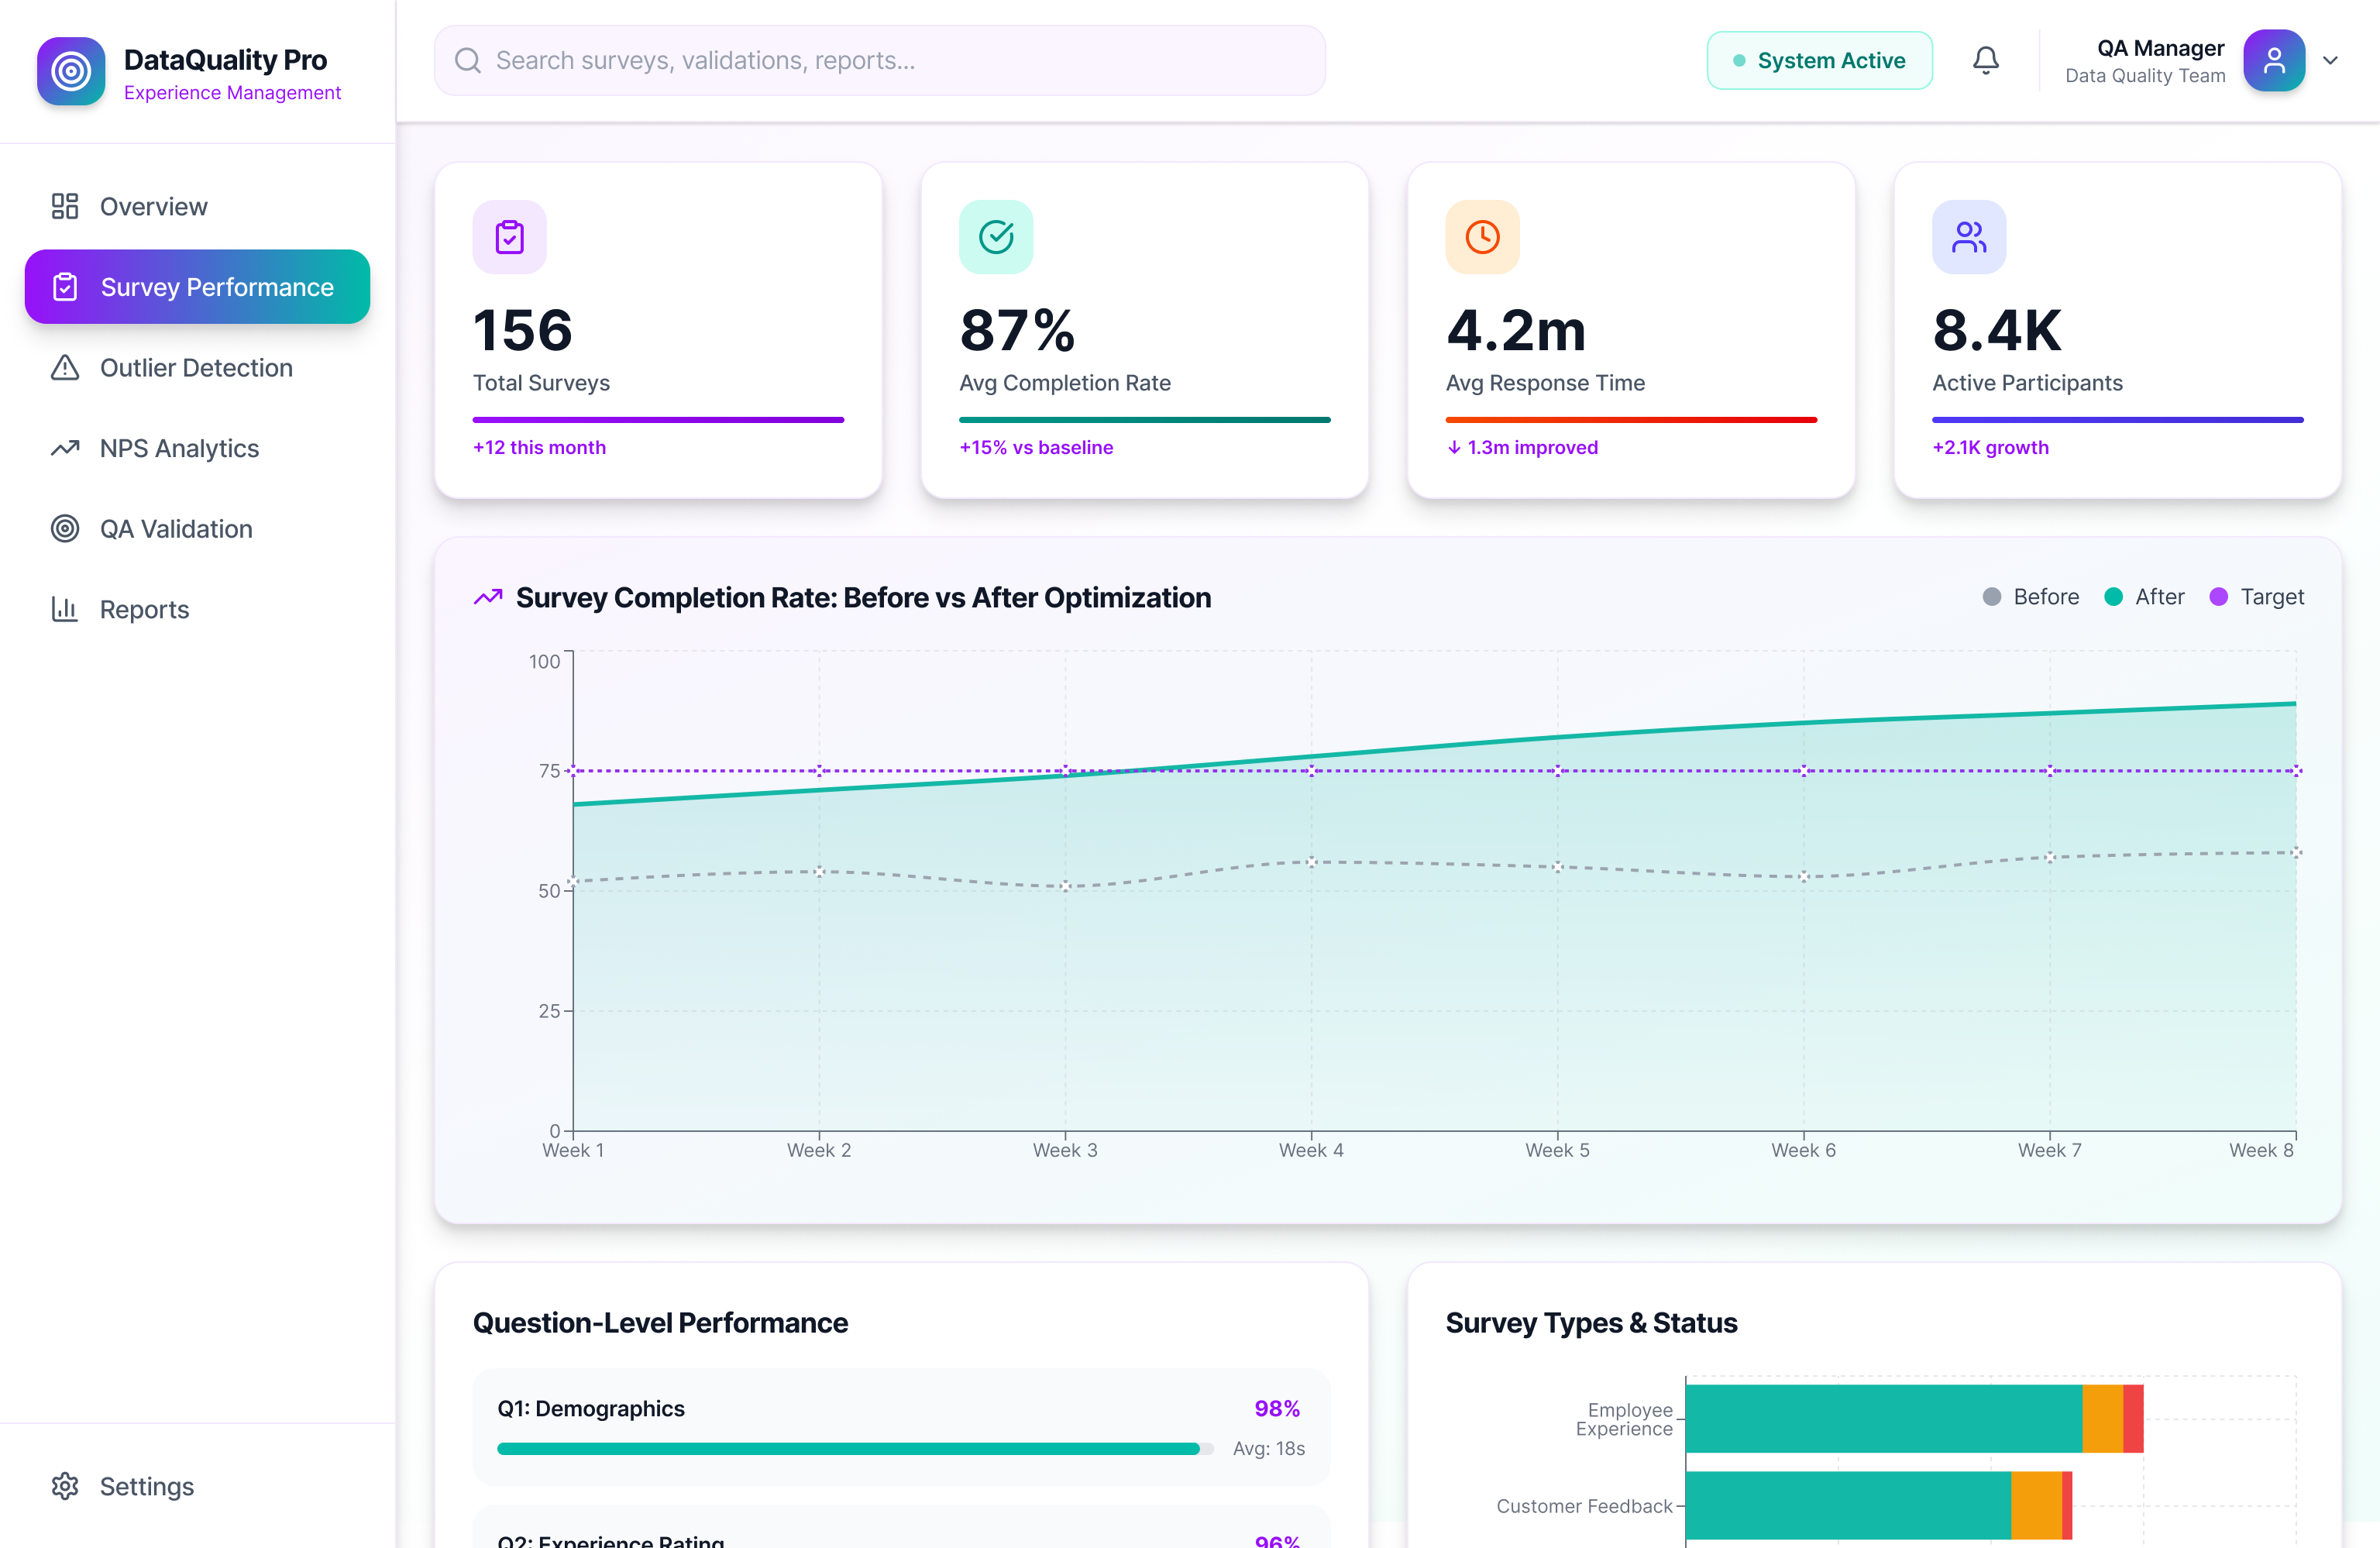
Task: Open the Overview dashboard icon
Action: (x=65, y=206)
